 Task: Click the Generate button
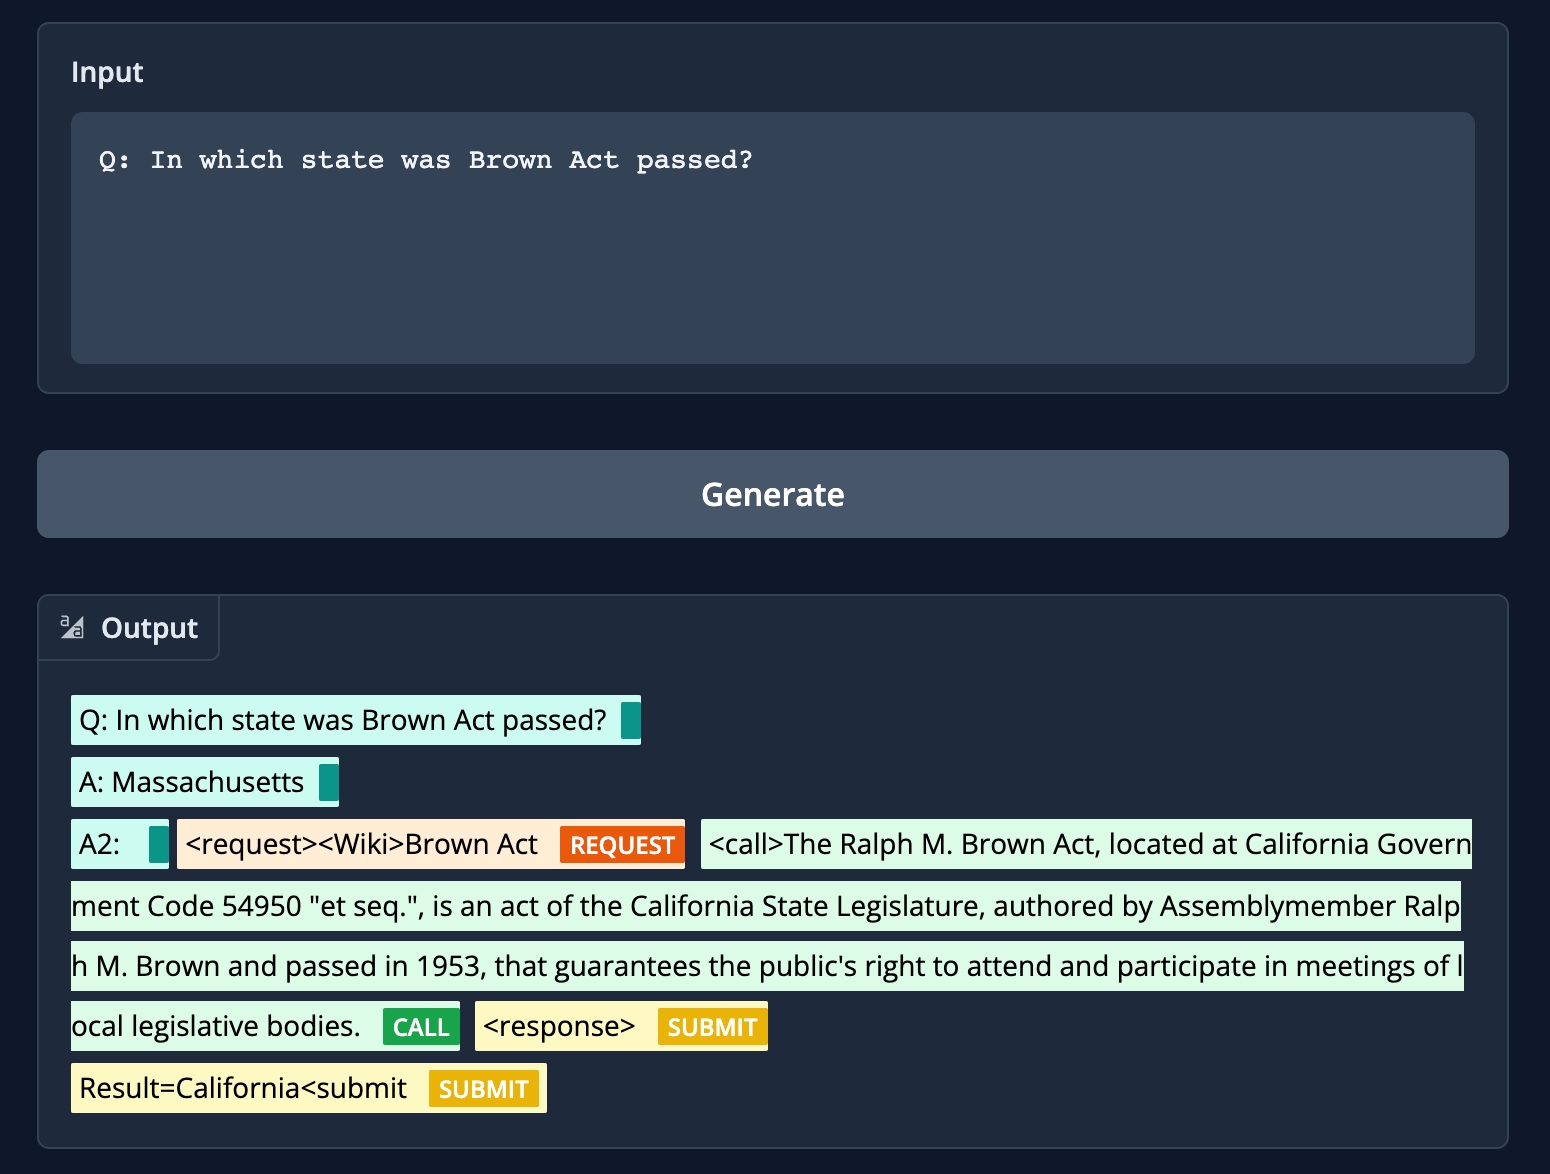[772, 494]
